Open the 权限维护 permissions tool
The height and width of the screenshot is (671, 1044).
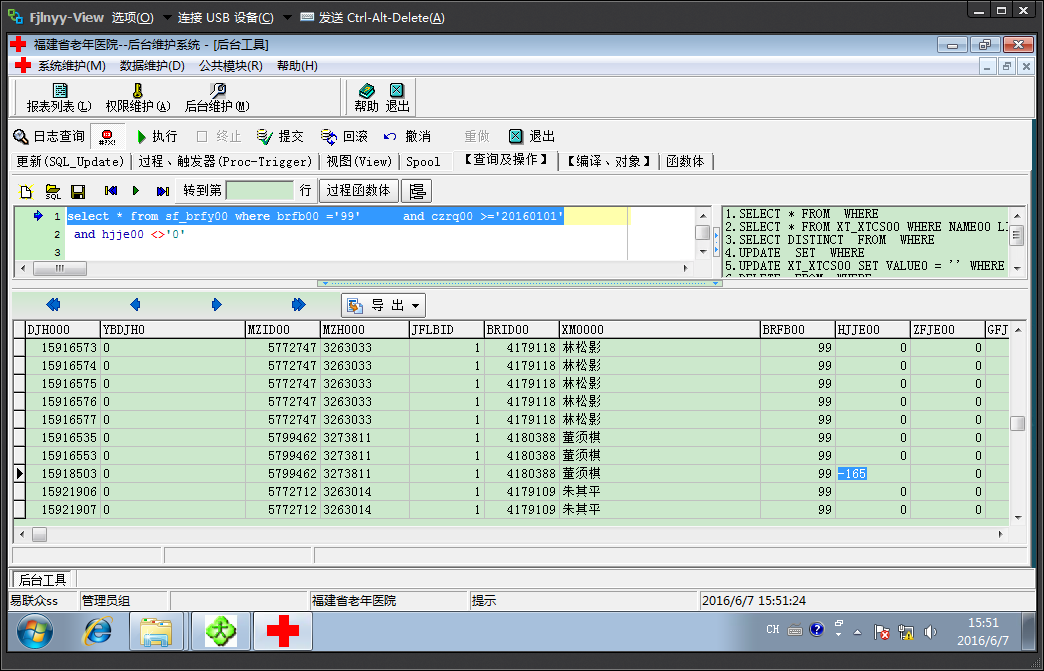(138, 98)
